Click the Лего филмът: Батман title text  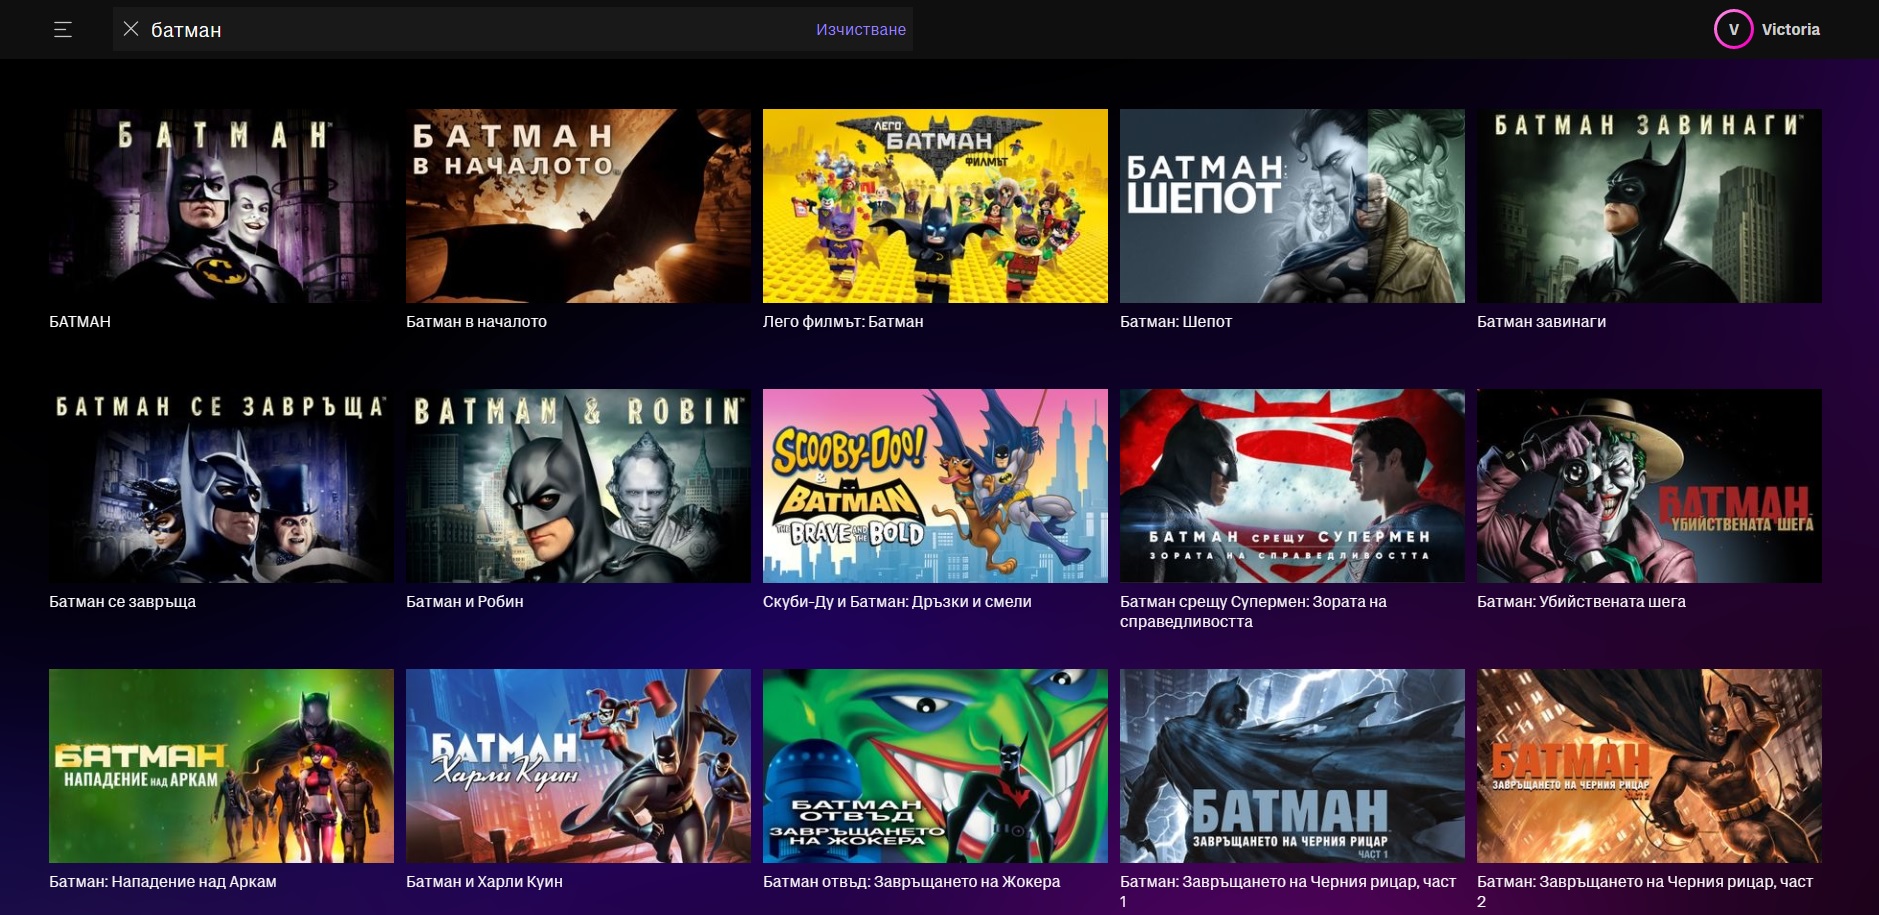point(843,322)
